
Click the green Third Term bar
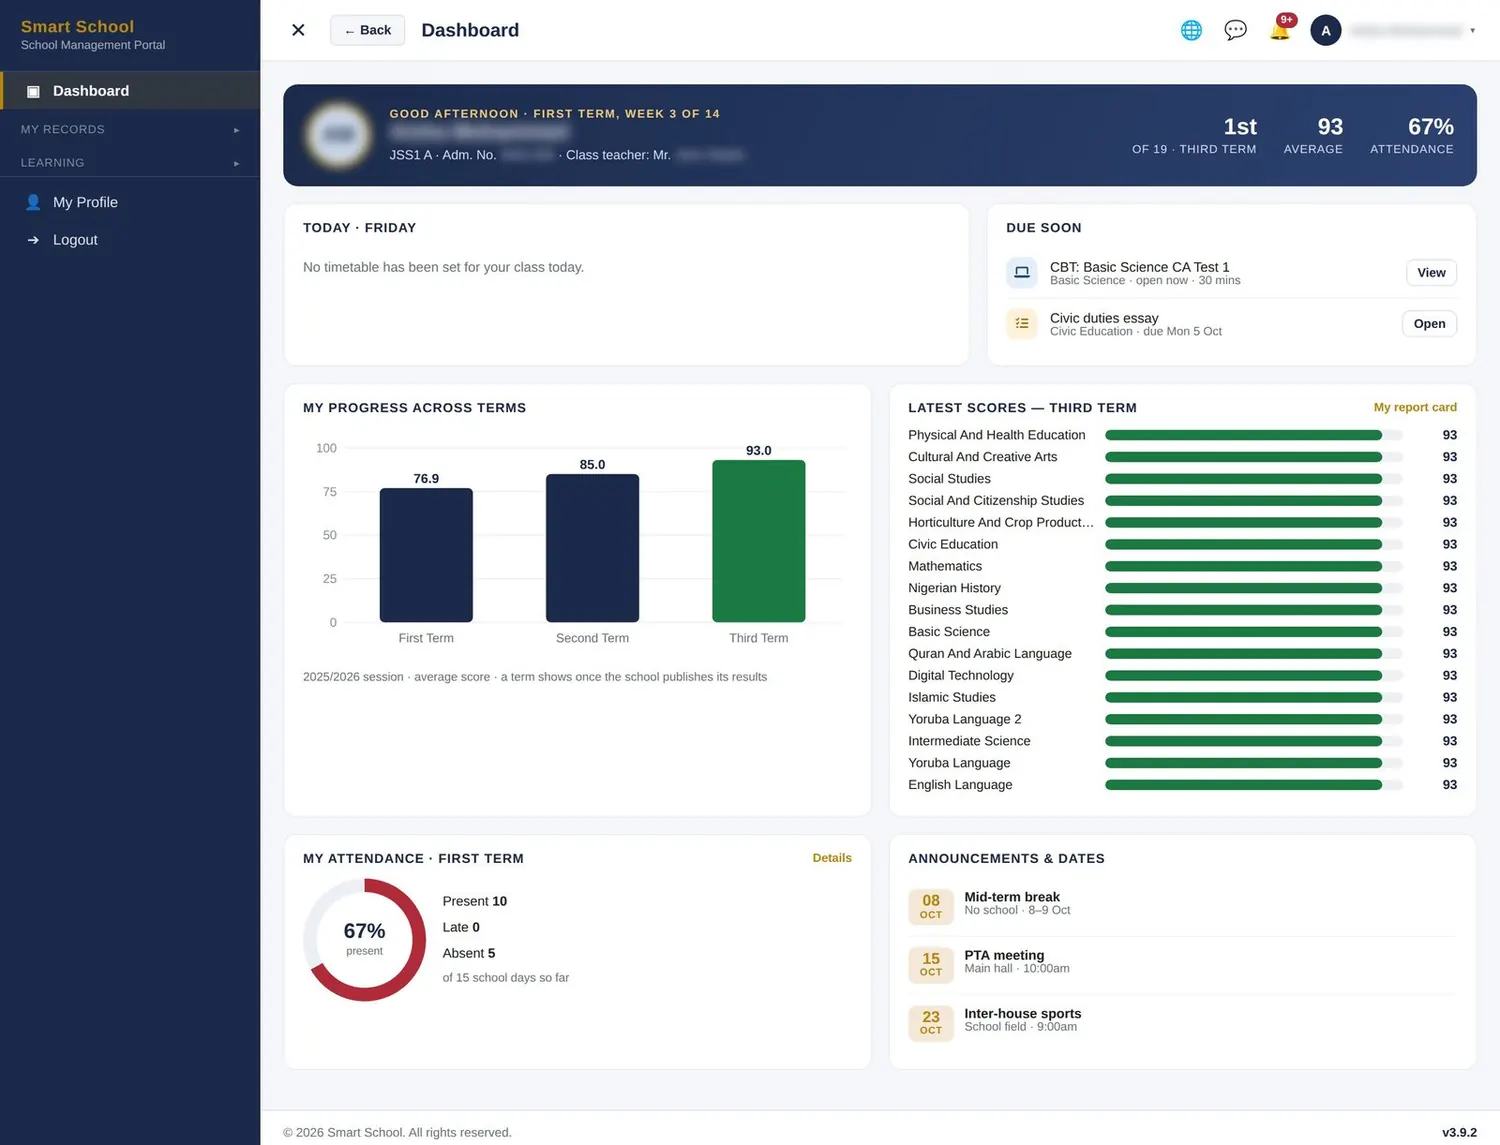coord(758,541)
